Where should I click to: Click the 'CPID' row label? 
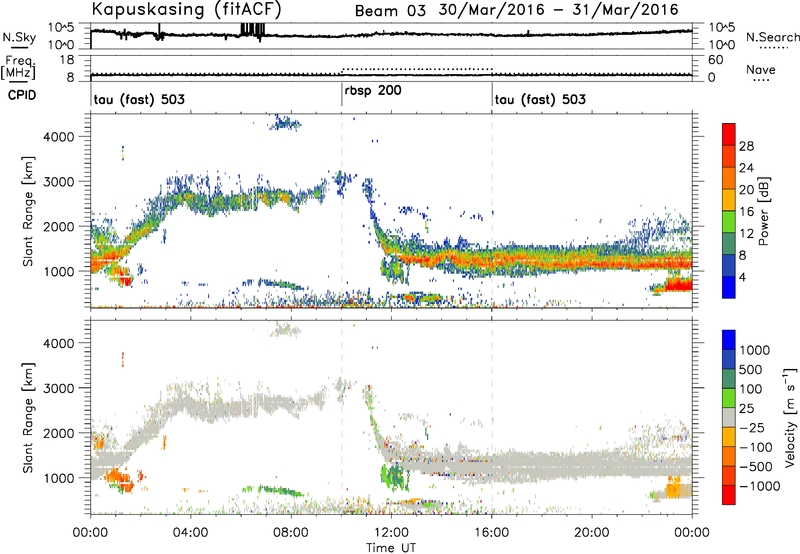(x=22, y=95)
